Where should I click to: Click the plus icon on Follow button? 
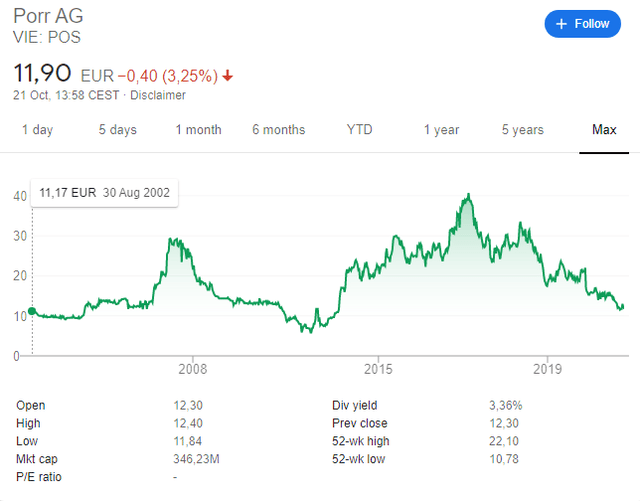561,24
